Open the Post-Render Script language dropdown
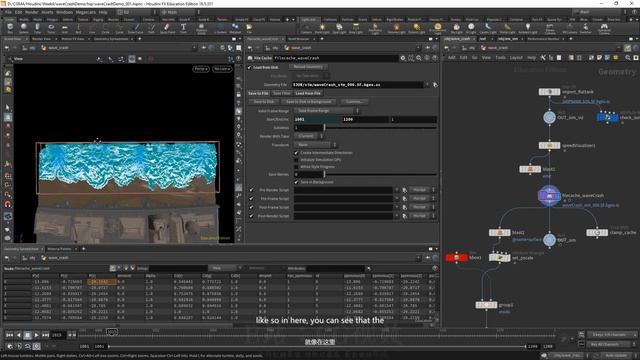Screen dimensions: 640x360 tap(422, 216)
